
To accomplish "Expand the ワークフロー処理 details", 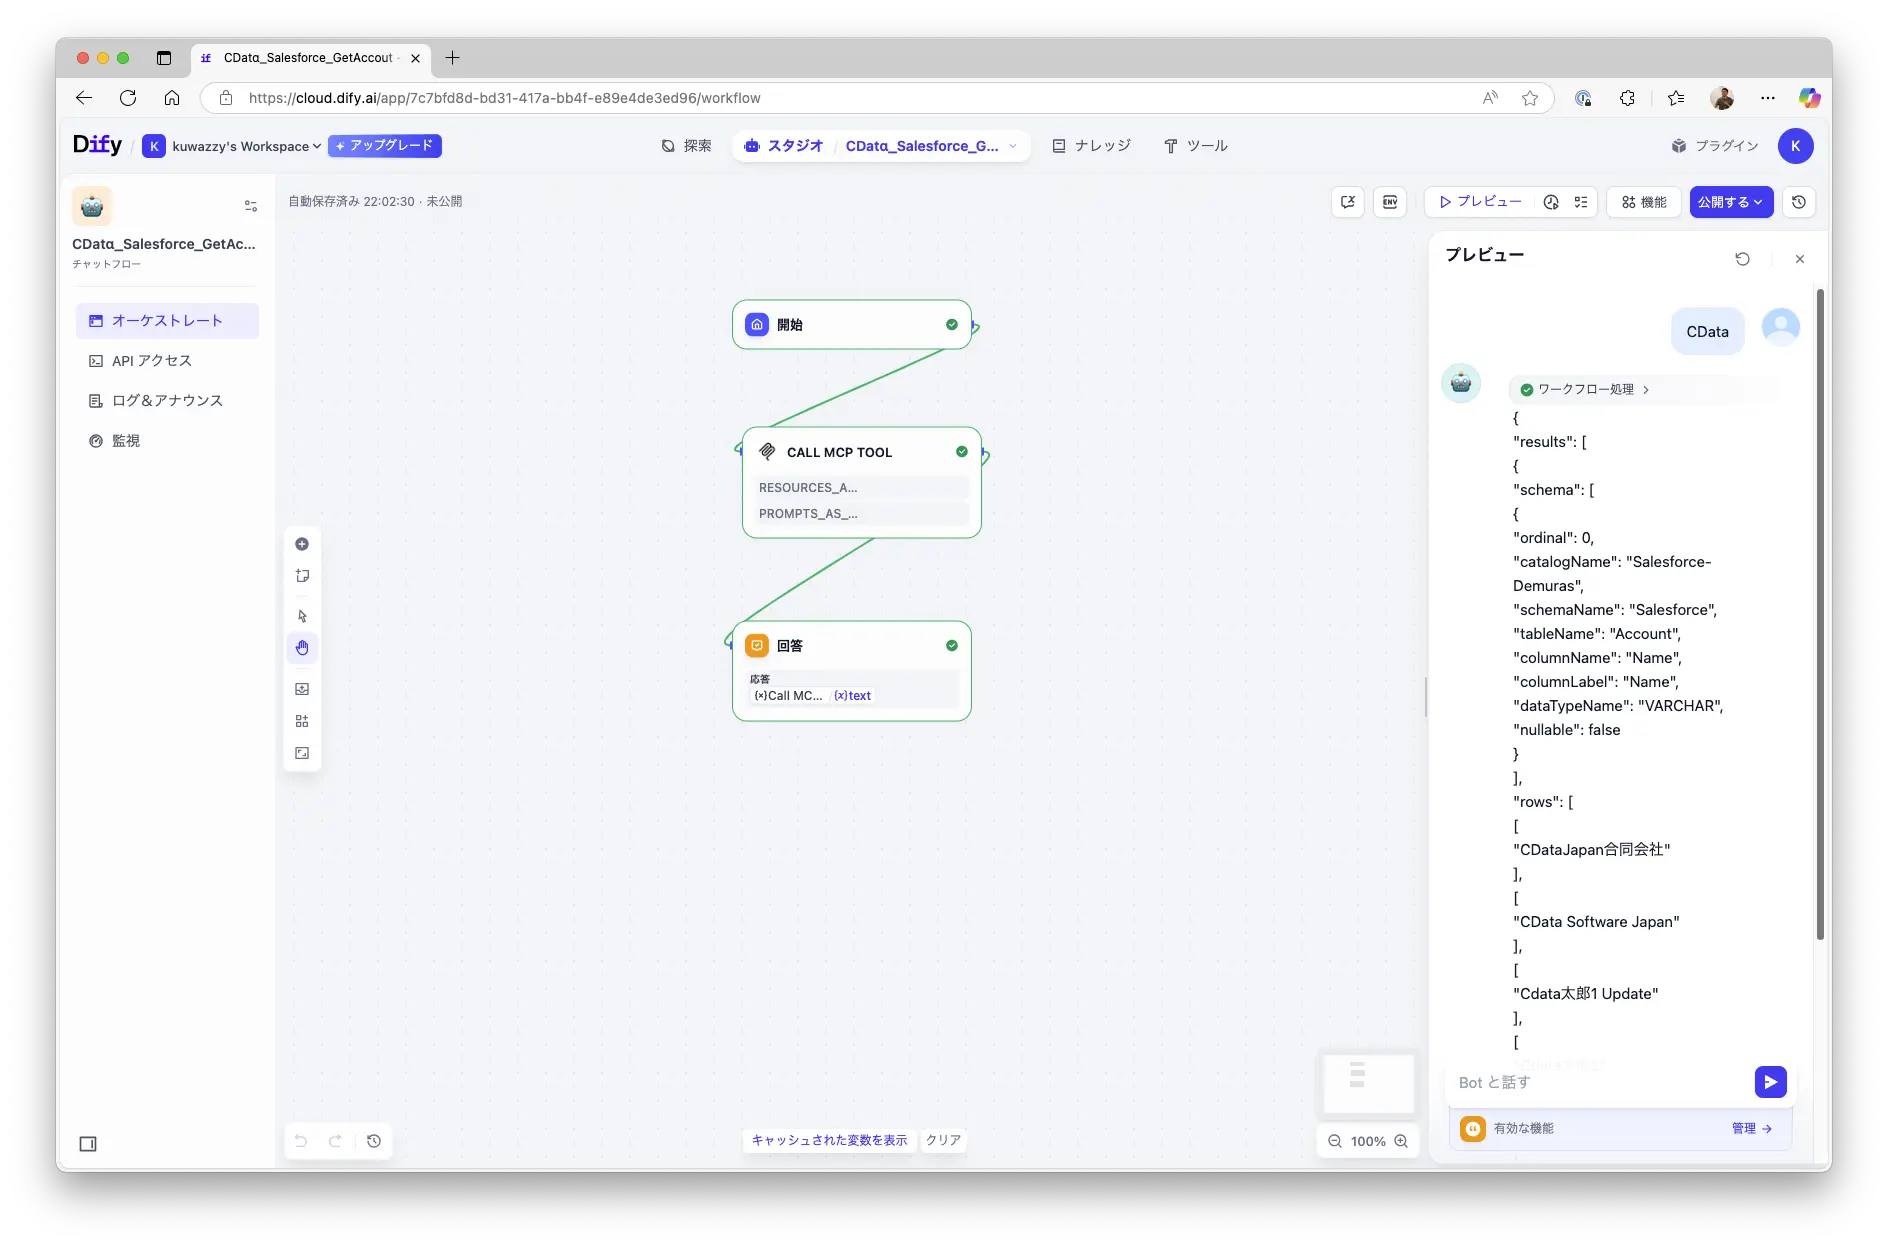I will [x=1584, y=389].
